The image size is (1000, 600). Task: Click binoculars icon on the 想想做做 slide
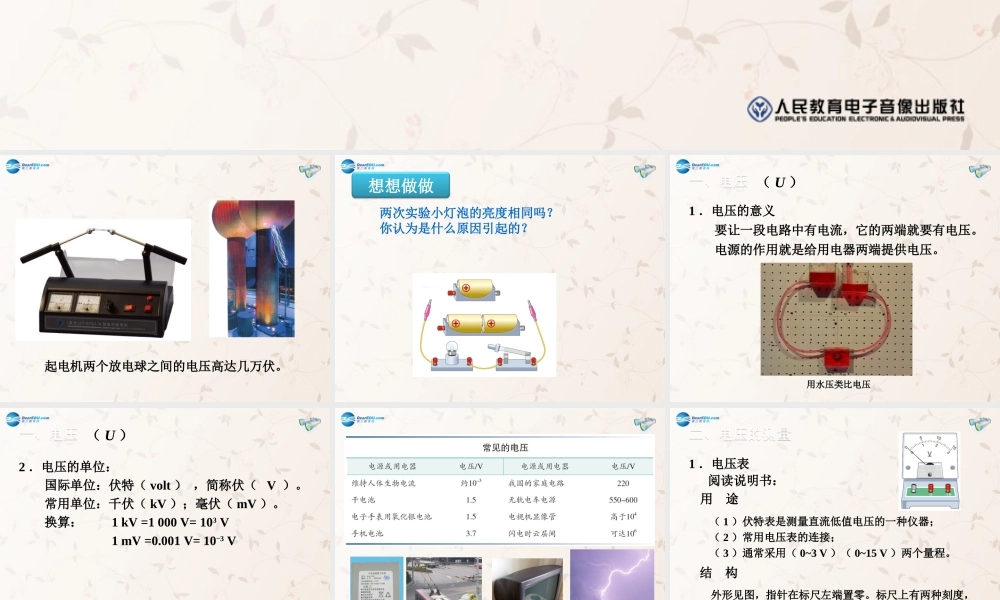pyautogui.click(x=645, y=171)
